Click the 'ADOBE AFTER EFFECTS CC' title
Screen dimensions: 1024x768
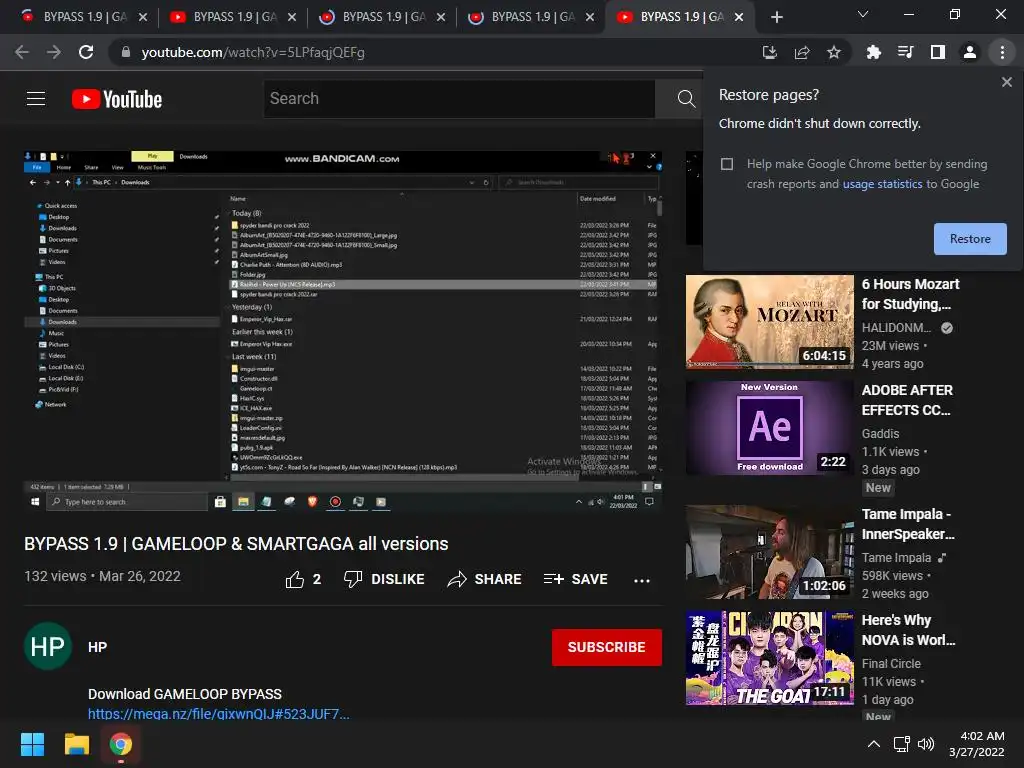(x=907, y=400)
